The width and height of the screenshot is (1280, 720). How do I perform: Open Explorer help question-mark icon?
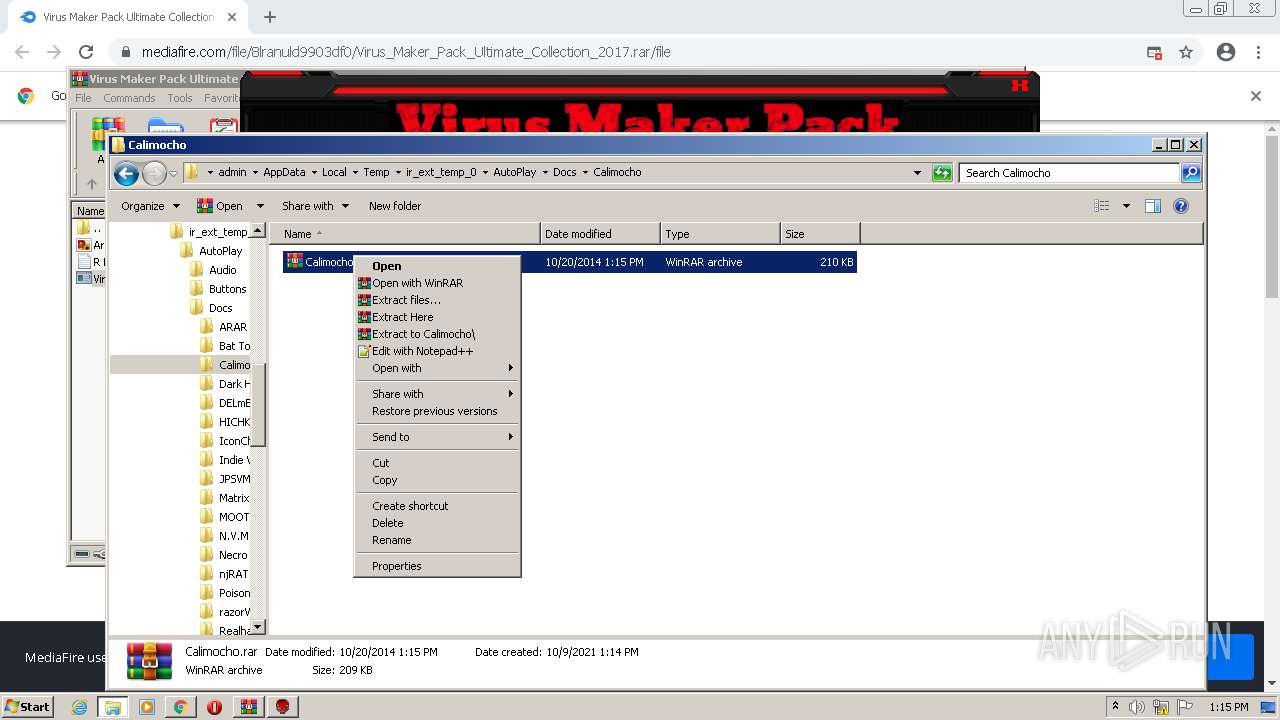(1181, 206)
